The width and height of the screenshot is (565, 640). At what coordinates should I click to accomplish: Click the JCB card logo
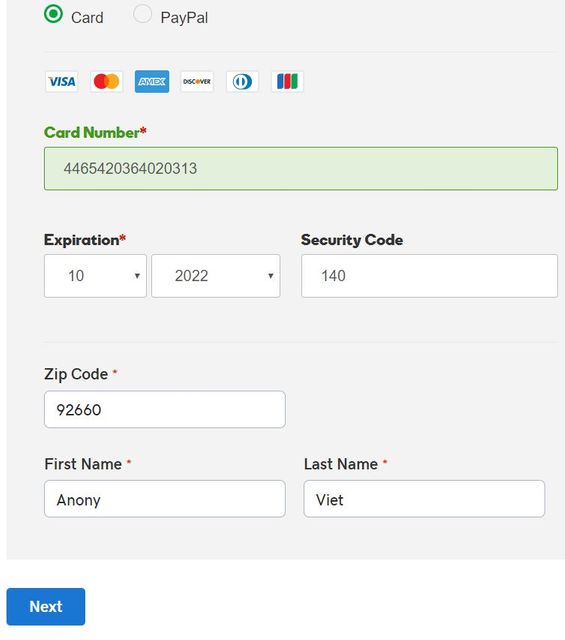pos(287,82)
